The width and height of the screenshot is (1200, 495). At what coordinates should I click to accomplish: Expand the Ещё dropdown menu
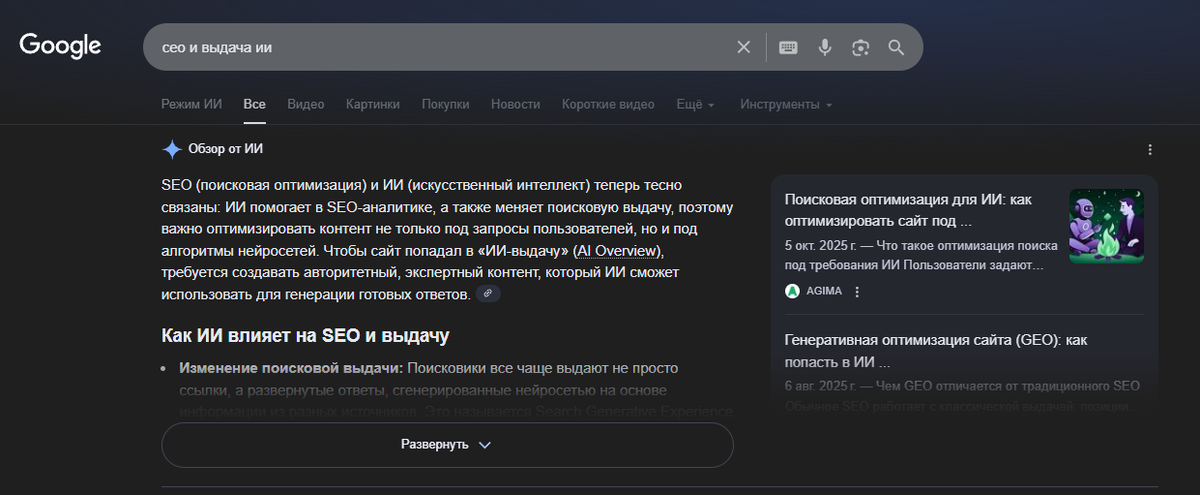696,104
